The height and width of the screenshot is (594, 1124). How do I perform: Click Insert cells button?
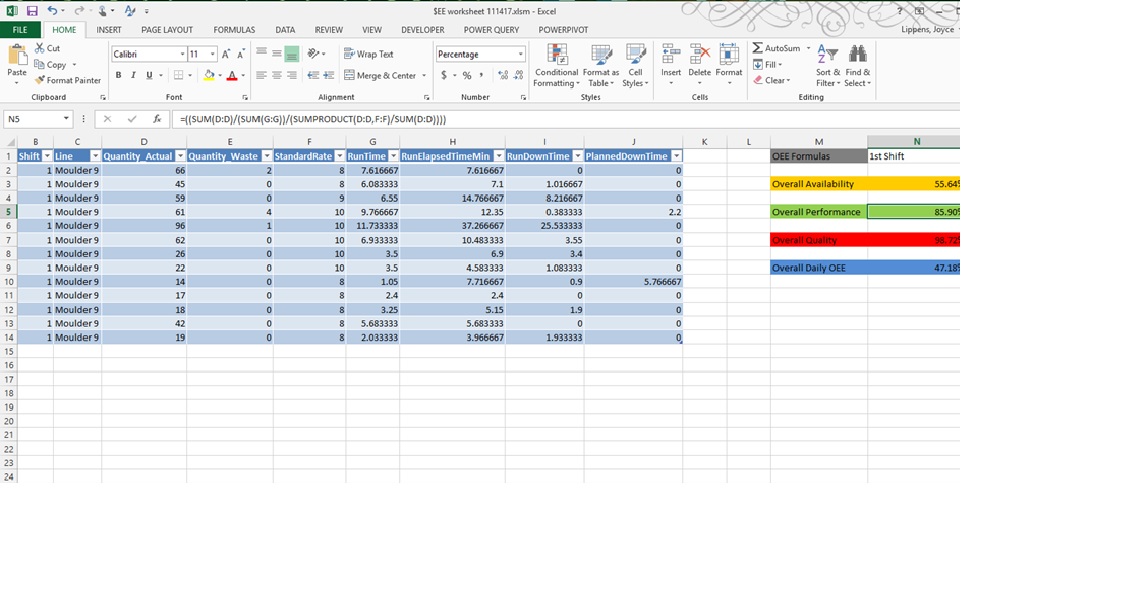point(671,65)
